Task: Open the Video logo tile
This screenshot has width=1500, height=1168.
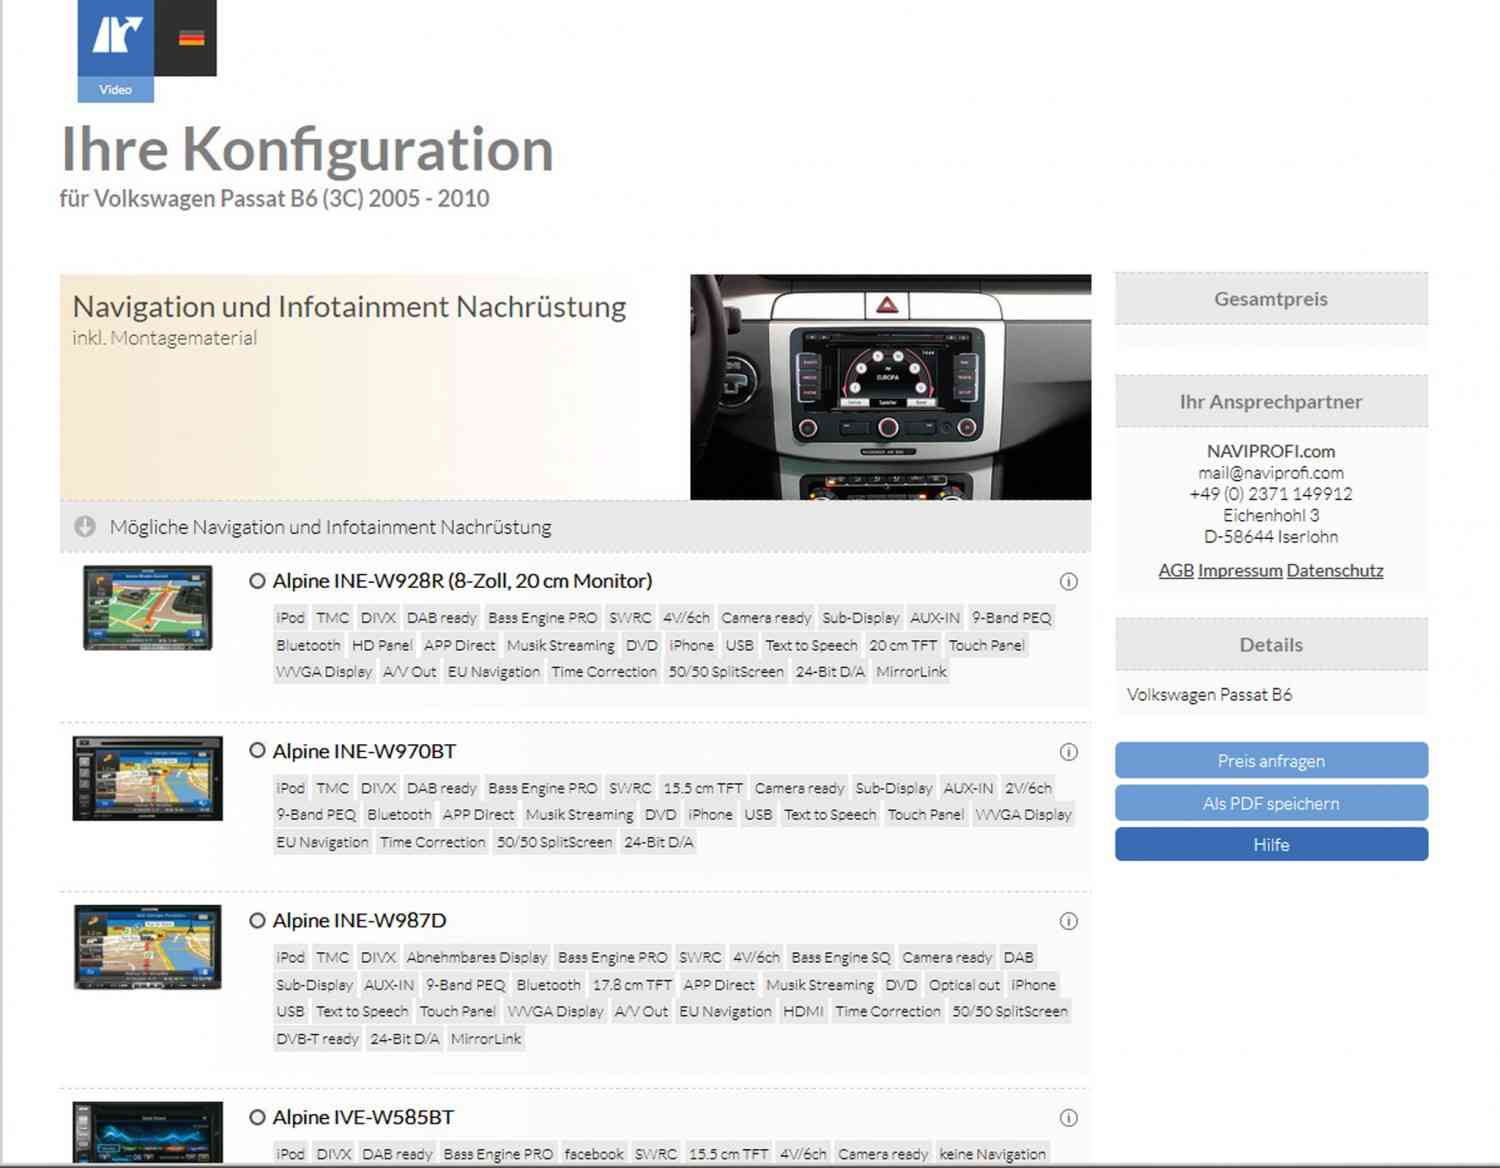Action: pyautogui.click(x=116, y=51)
